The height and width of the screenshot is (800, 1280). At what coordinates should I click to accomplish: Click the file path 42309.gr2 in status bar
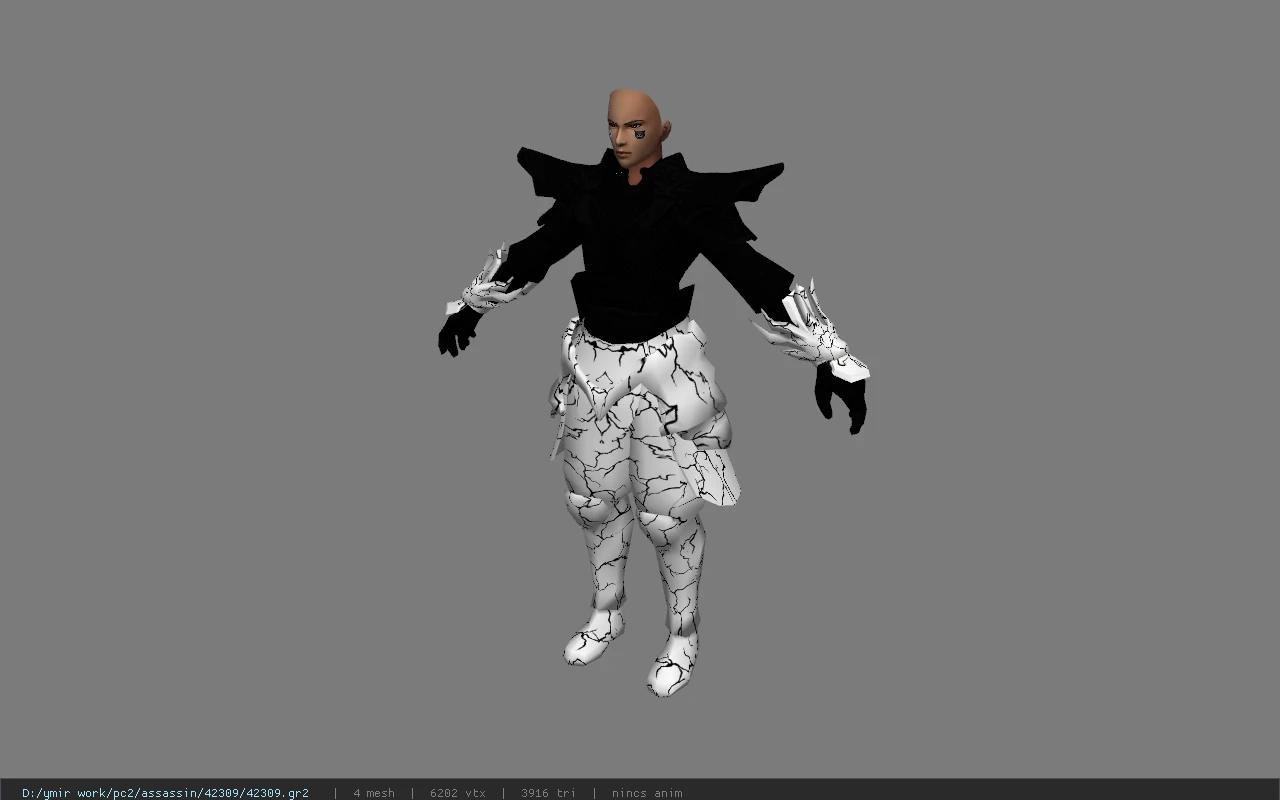coord(165,793)
